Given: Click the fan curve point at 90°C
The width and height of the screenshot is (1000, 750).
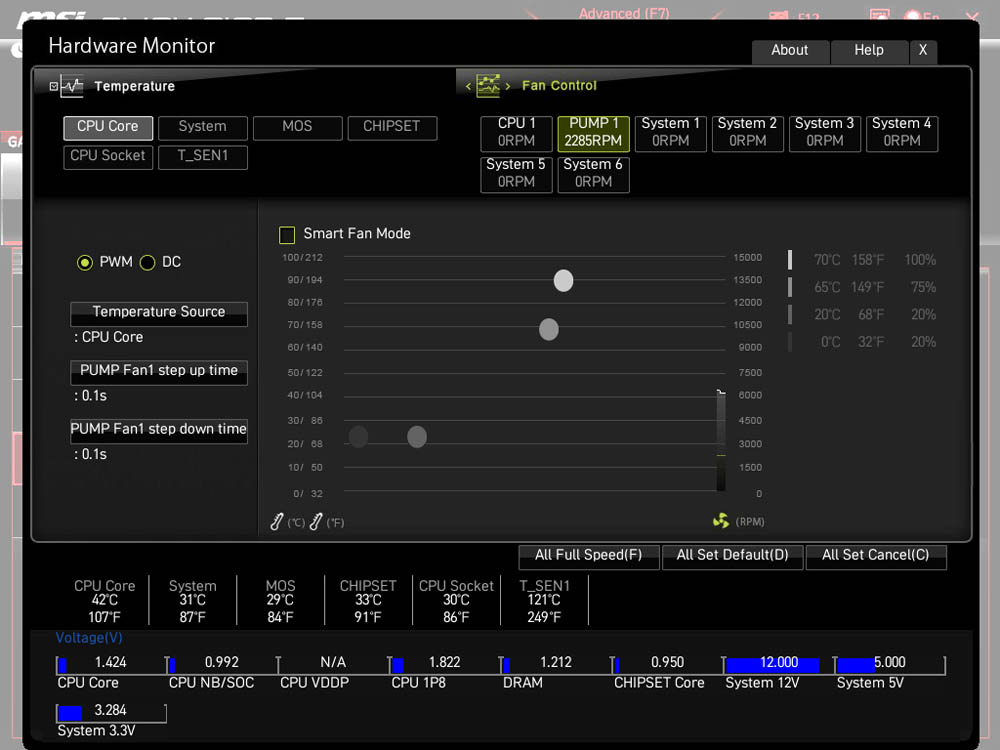Looking at the screenshot, I should (563, 281).
